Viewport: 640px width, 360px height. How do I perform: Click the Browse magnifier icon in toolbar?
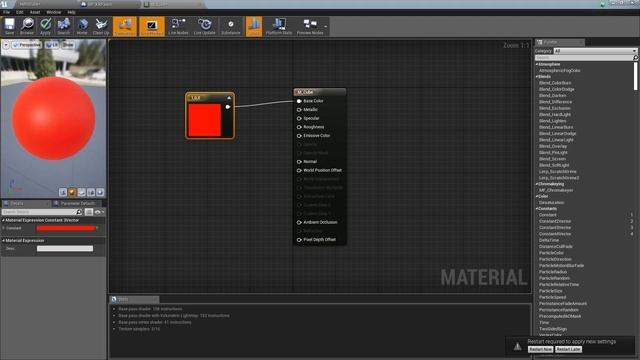[27, 26]
